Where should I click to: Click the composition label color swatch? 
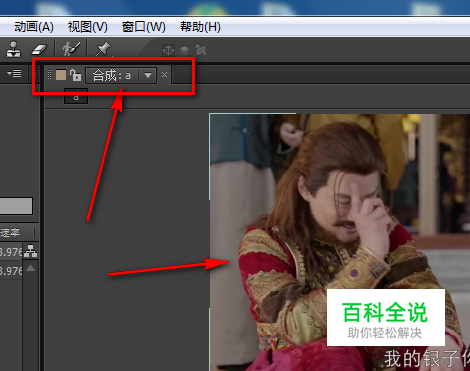click(61, 75)
